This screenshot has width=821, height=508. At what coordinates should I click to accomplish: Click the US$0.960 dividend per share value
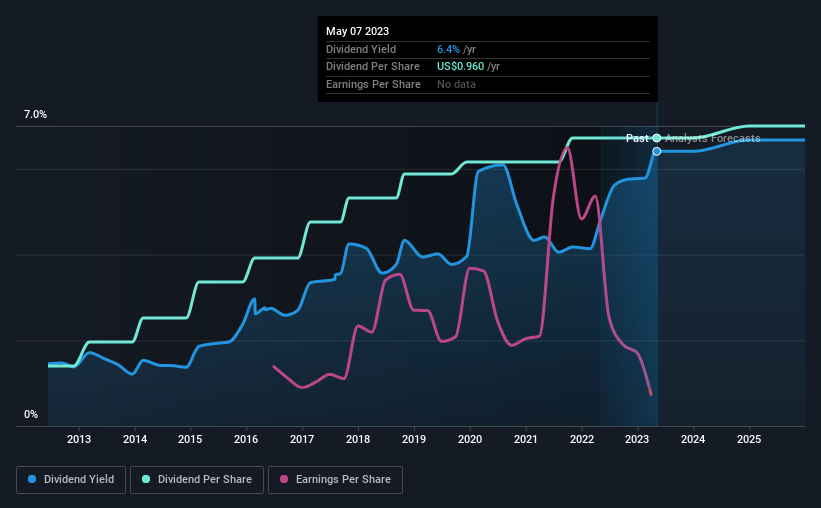tap(461, 67)
